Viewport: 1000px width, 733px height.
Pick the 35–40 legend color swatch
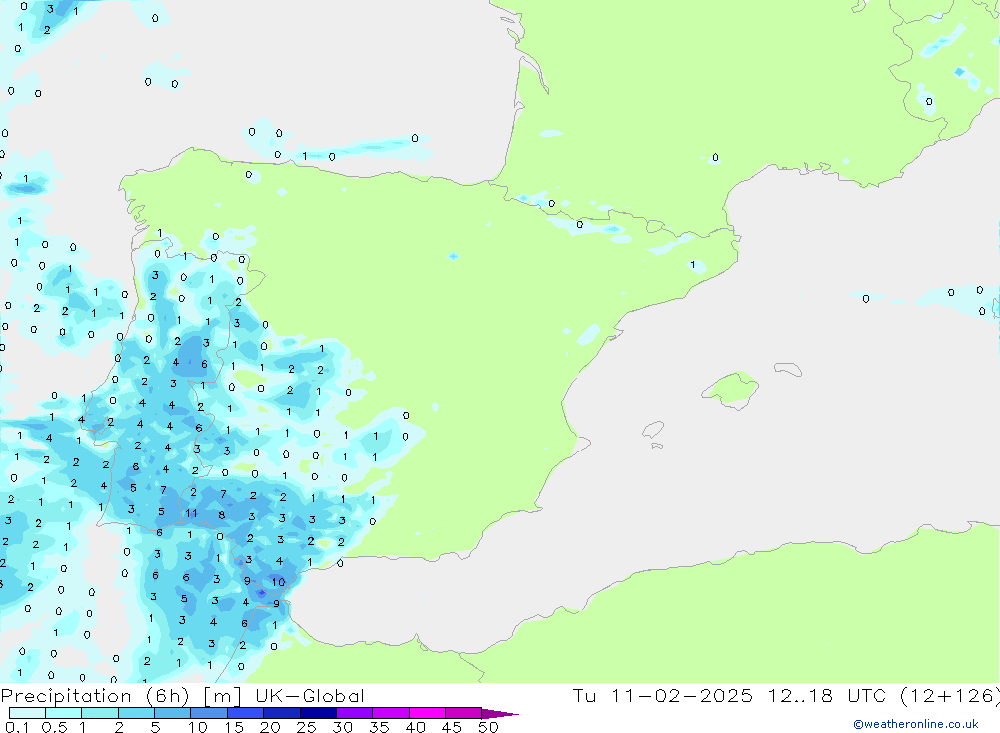click(x=391, y=713)
